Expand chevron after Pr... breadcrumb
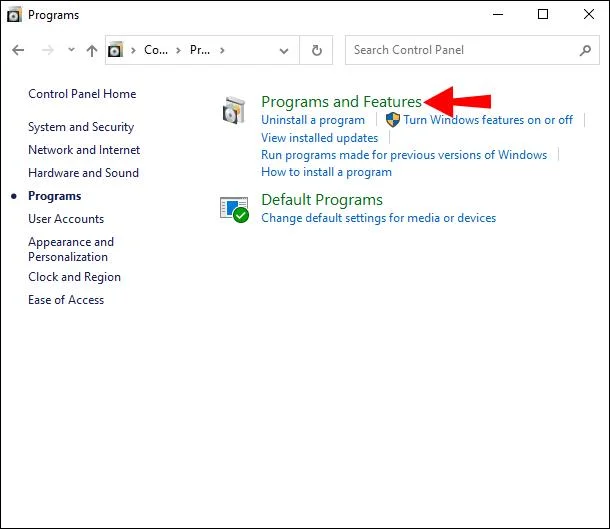 pos(222,50)
